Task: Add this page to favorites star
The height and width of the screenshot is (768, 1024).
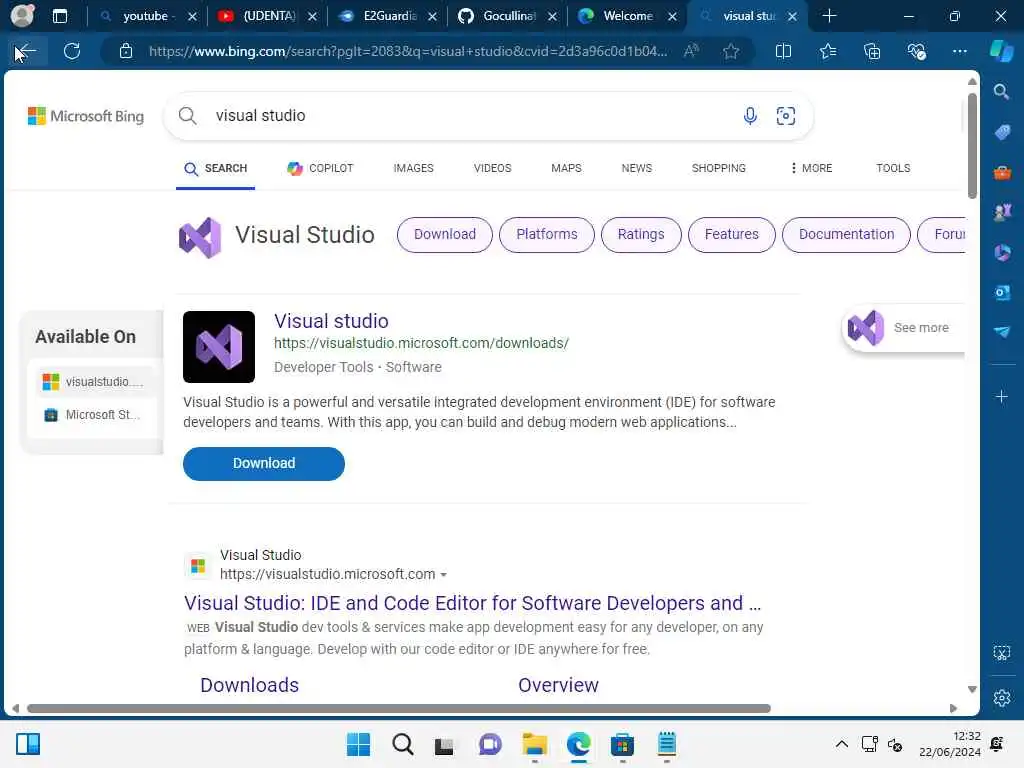Action: coord(731,51)
